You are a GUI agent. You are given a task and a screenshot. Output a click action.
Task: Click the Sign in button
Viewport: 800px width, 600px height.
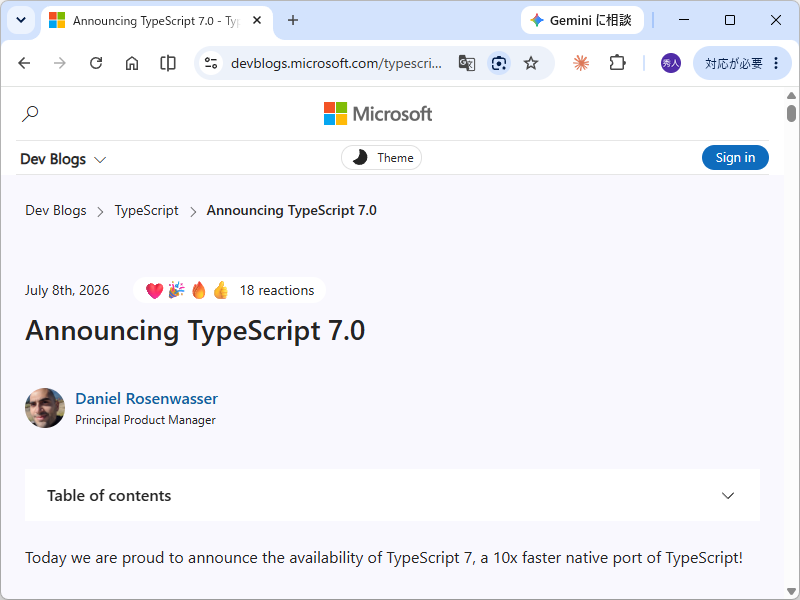pos(735,158)
